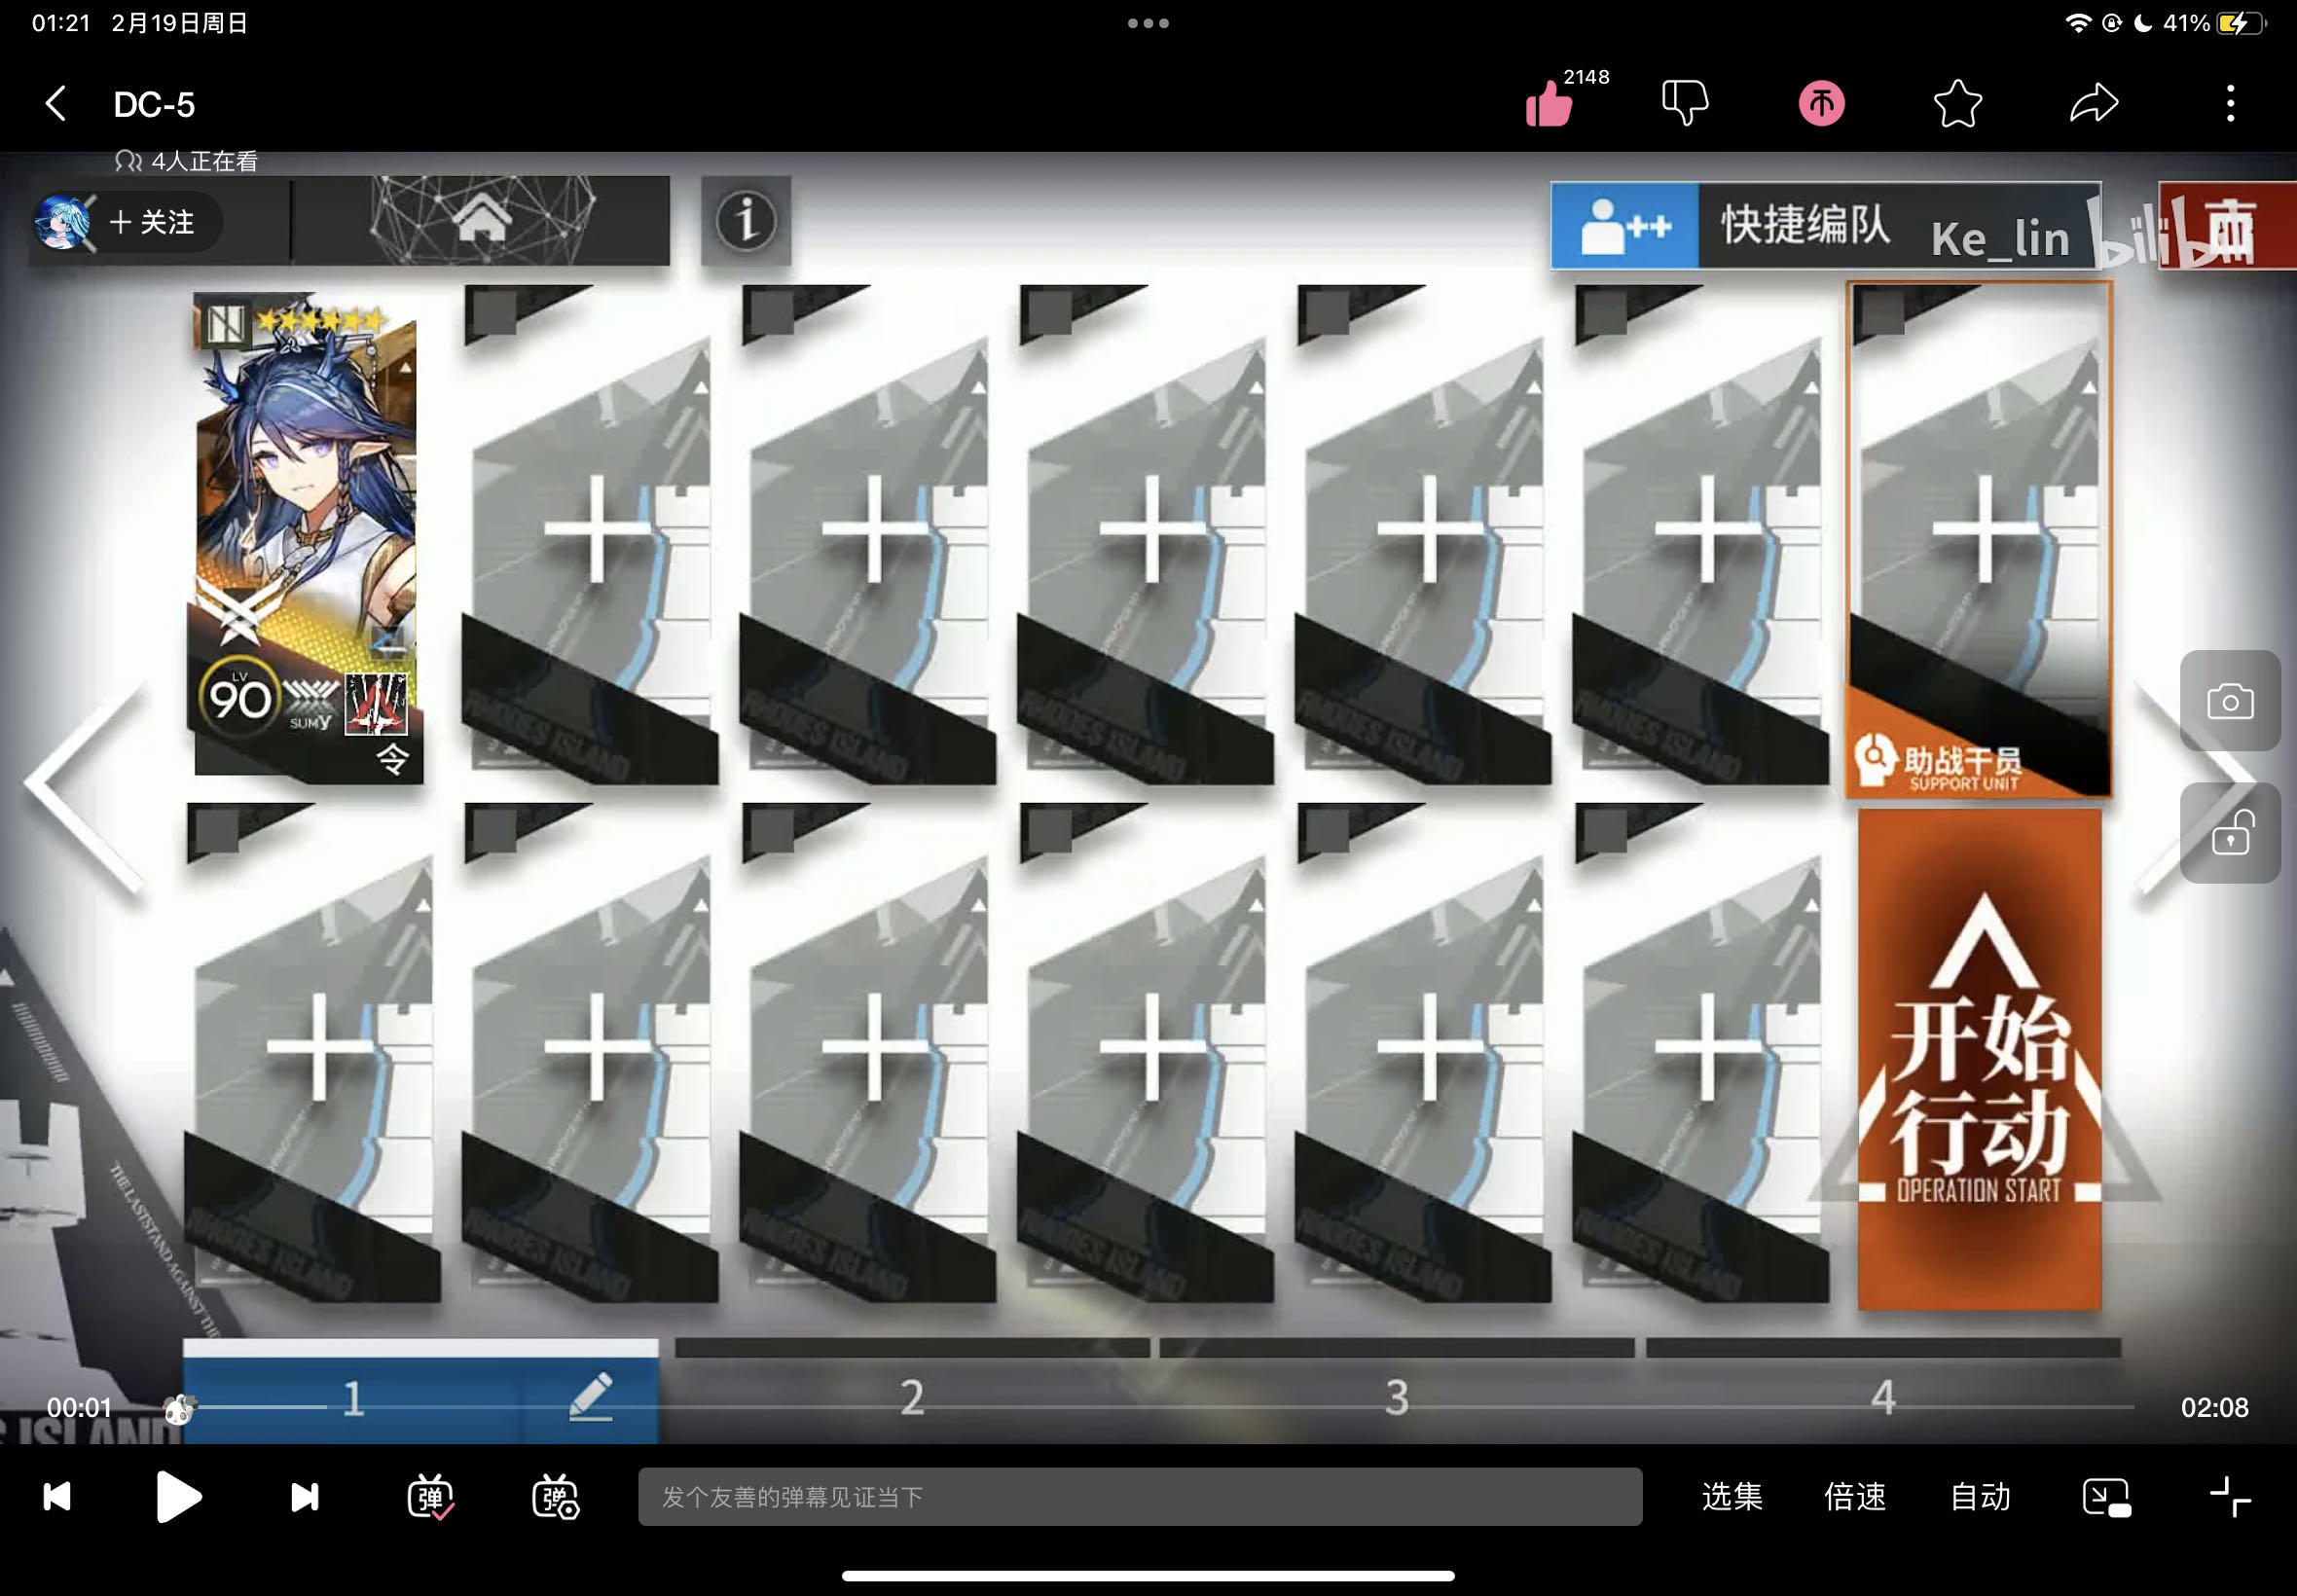Switch to squad tab 2

(912, 1397)
